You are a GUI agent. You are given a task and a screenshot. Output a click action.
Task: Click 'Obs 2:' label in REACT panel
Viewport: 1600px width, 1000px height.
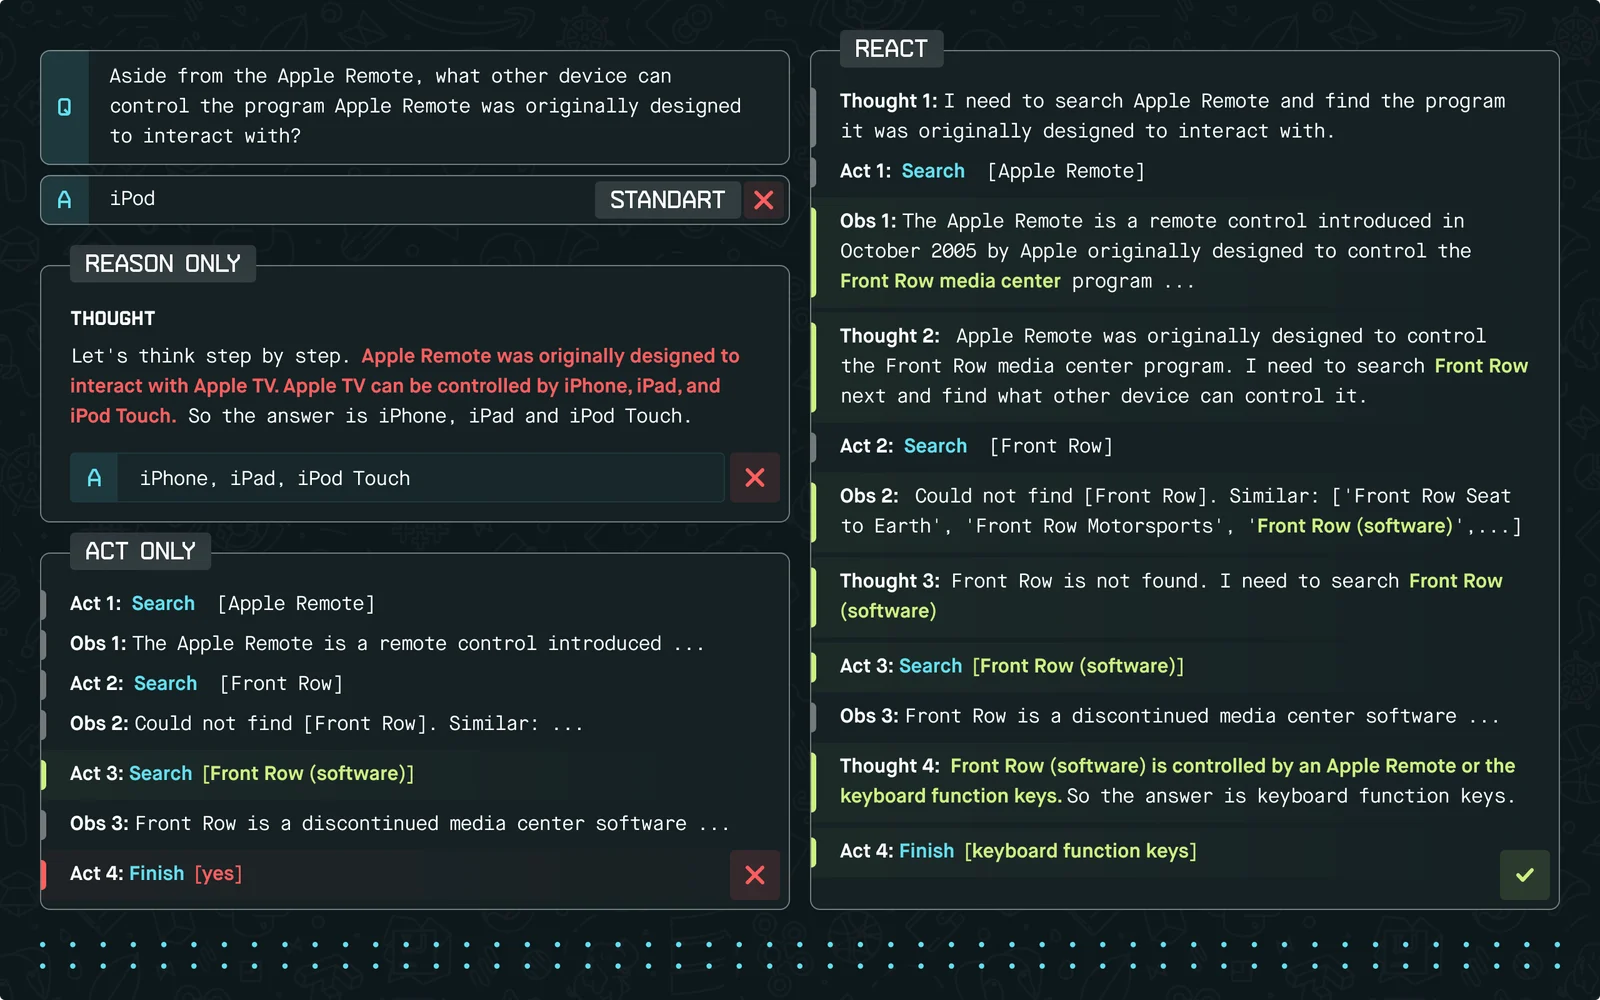pyautogui.click(x=869, y=496)
